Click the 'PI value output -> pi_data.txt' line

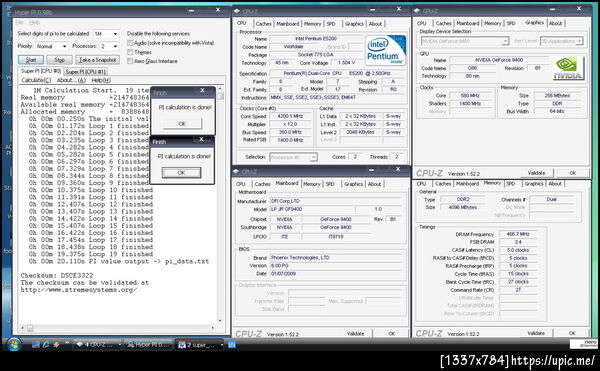119,261
